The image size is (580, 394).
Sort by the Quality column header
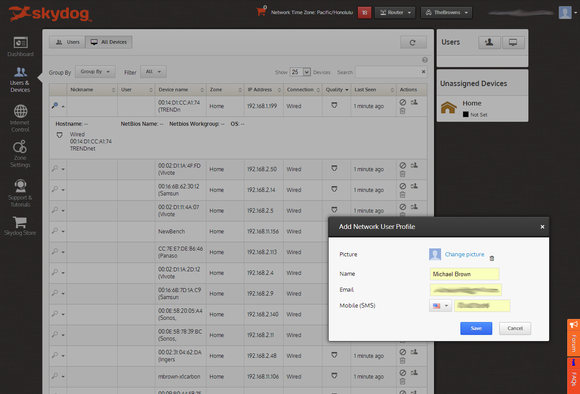336,90
